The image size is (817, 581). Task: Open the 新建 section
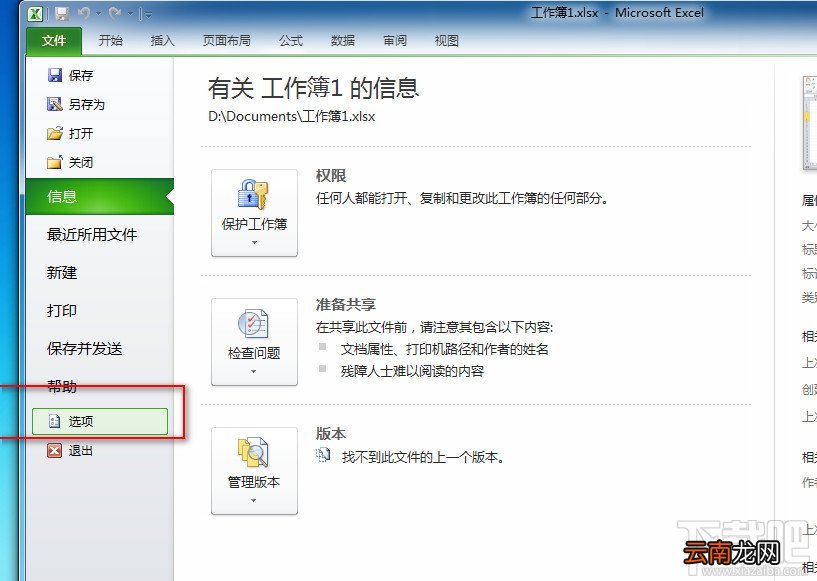(x=62, y=273)
